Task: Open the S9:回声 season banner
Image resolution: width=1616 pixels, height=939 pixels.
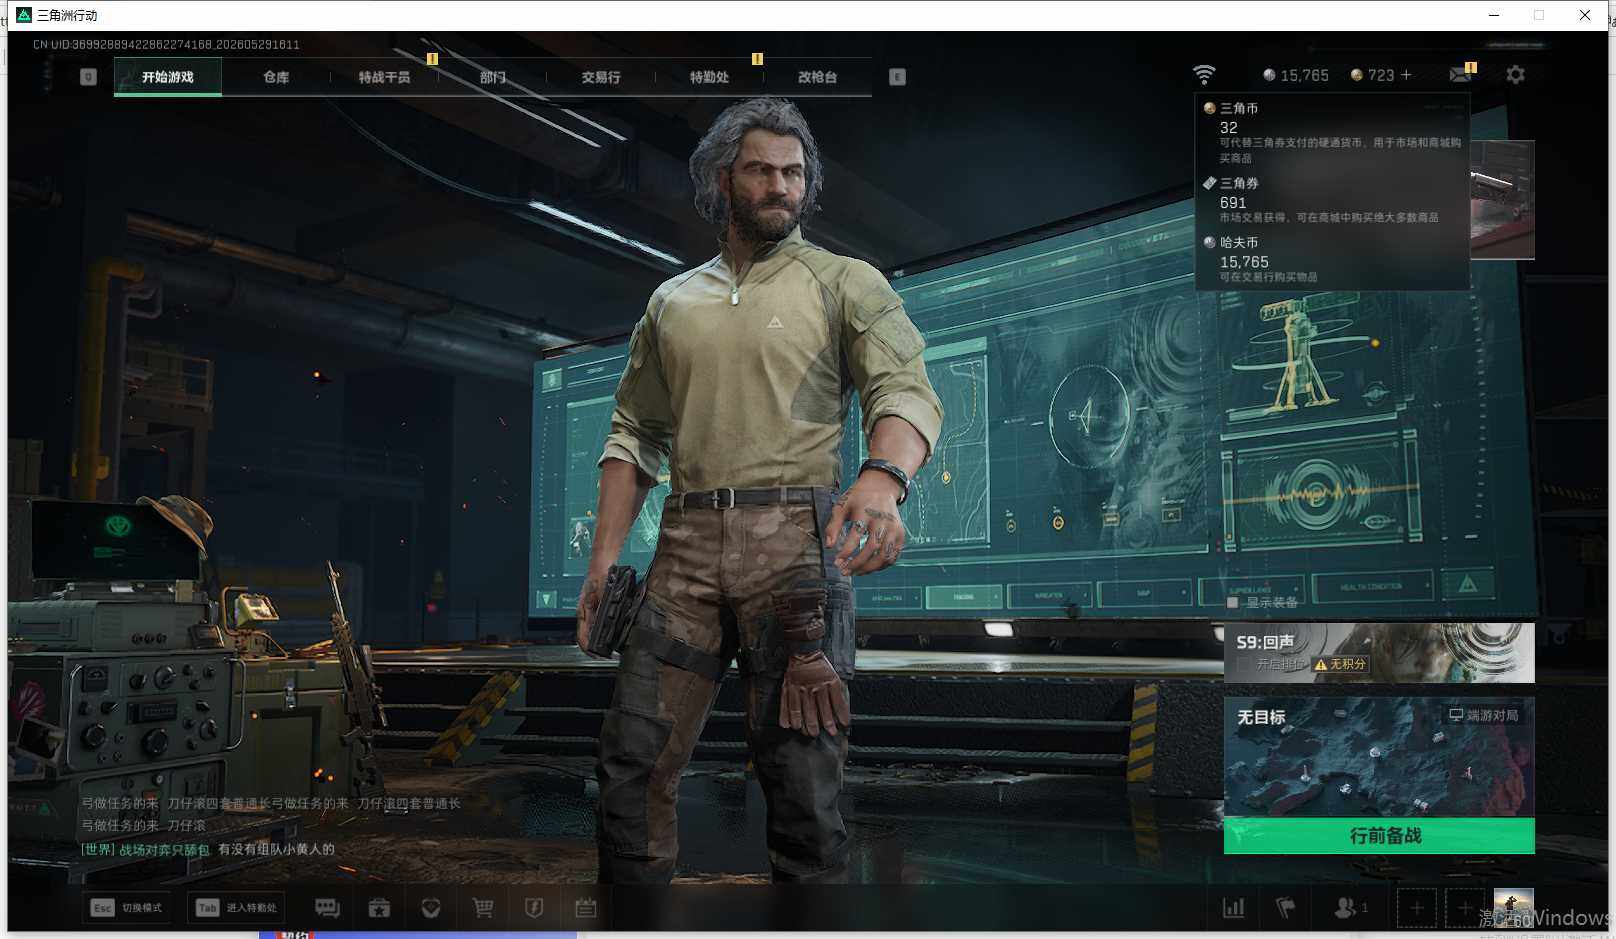Action: [1379, 653]
